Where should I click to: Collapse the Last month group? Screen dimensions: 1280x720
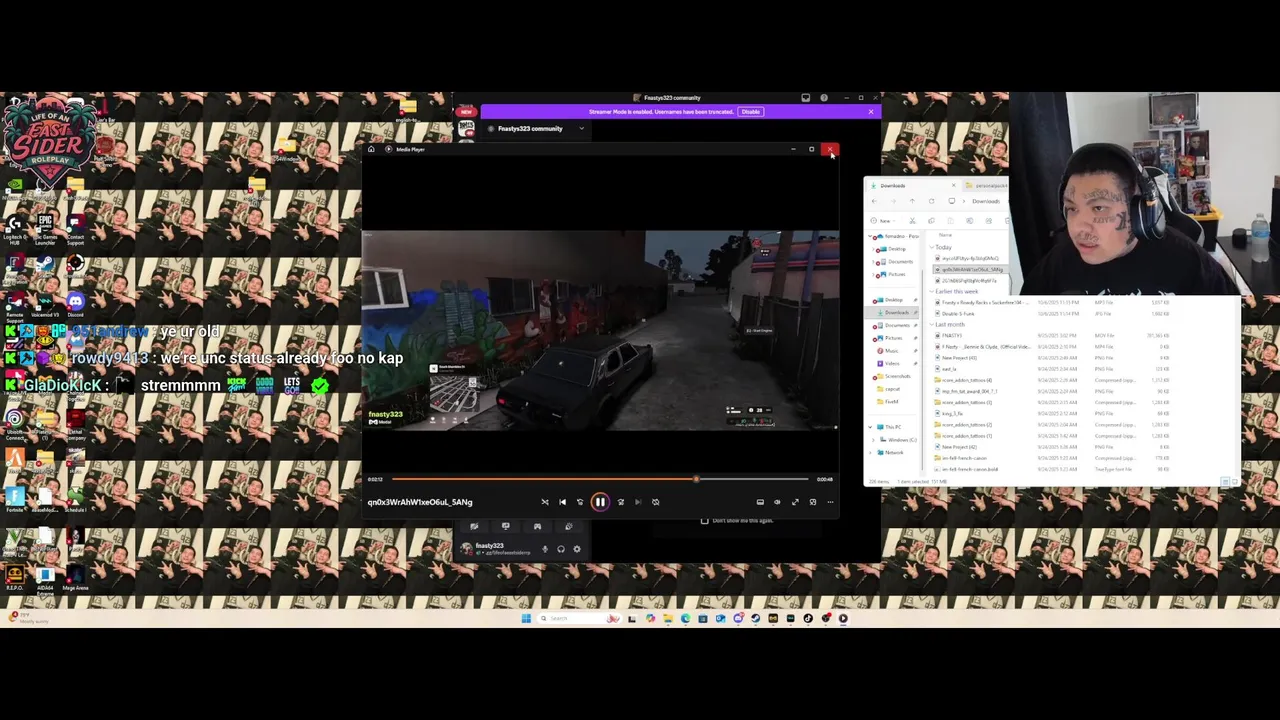click(932, 324)
